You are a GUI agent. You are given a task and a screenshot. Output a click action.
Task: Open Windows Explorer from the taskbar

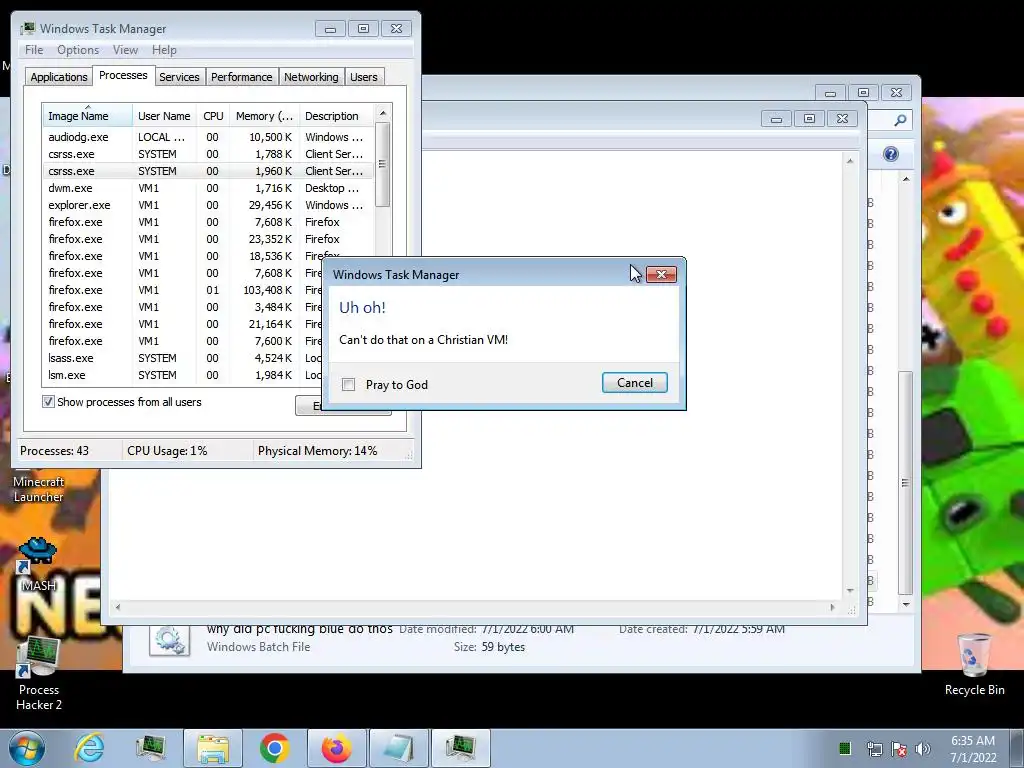[213, 748]
